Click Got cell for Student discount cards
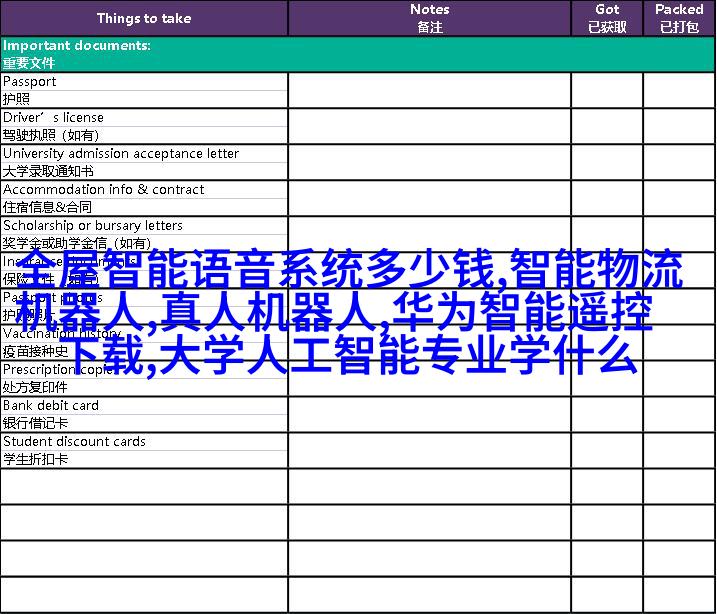The height and width of the screenshot is (614, 717). coord(607,451)
